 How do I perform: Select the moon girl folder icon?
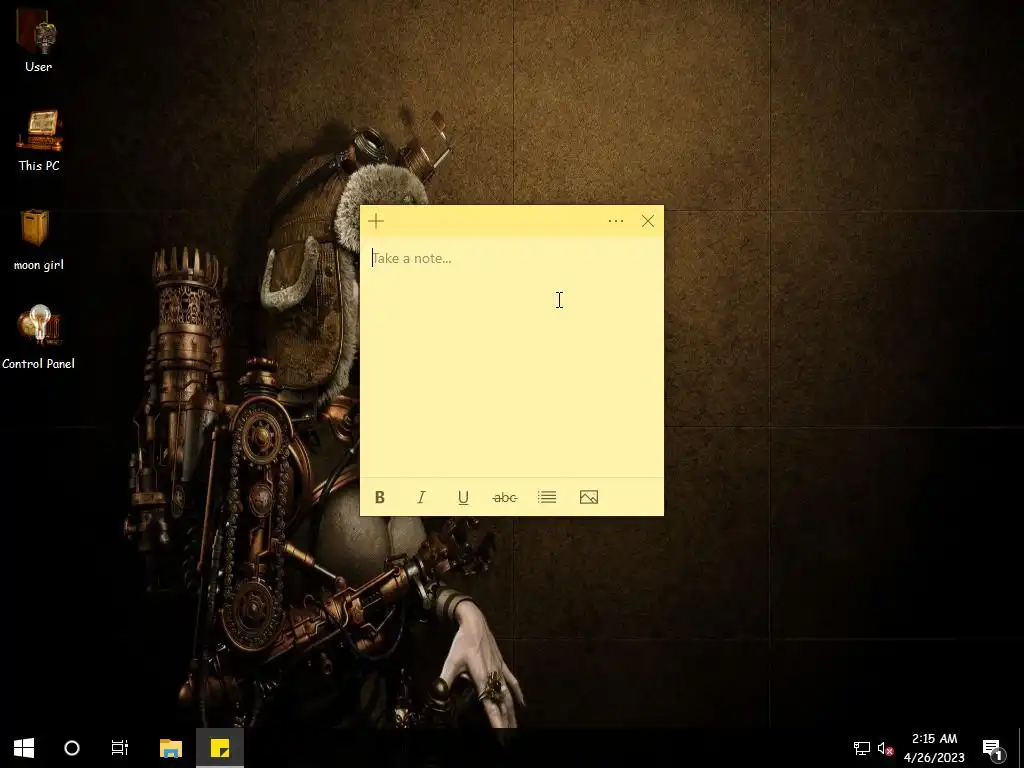(39, 240)
